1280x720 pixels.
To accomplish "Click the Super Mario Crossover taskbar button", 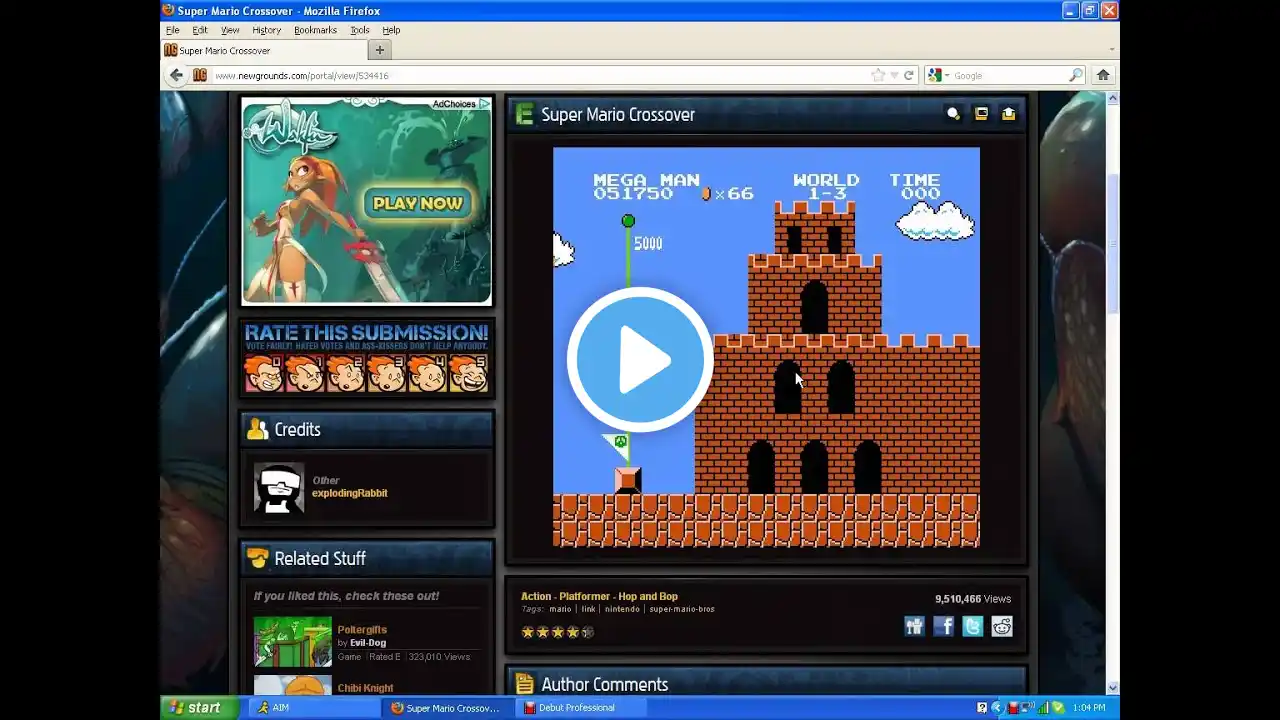I will coord(446,708).
